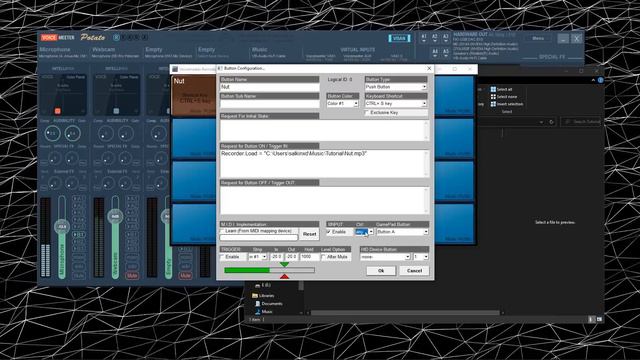Check the Exclusive Key checkbox
The width and height of the screenshot is (640, 360).
(367, 112)
